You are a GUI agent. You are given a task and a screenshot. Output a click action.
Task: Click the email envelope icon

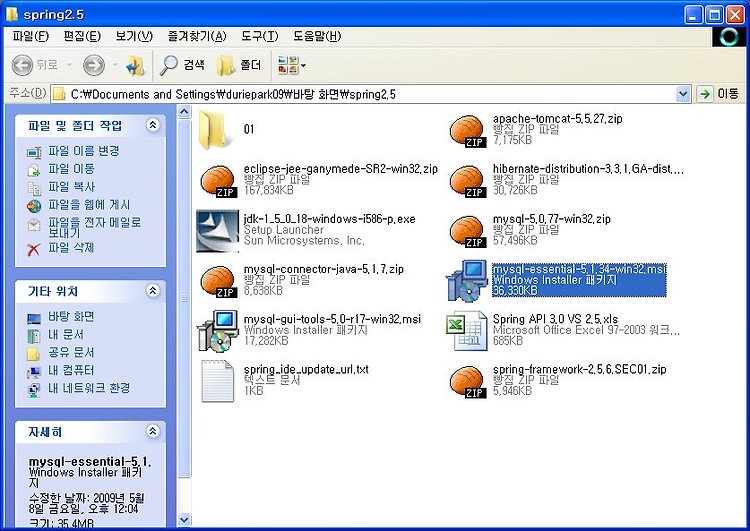pyautogui.click(x=34, y=225)
